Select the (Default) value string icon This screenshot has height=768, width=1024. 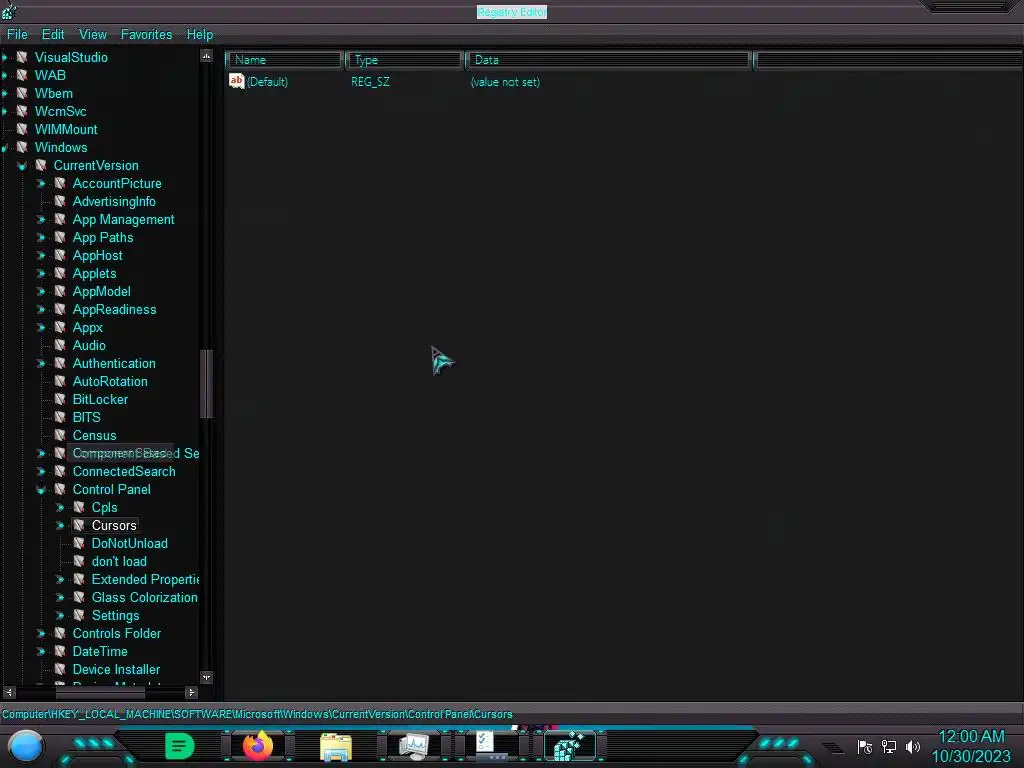236,81
